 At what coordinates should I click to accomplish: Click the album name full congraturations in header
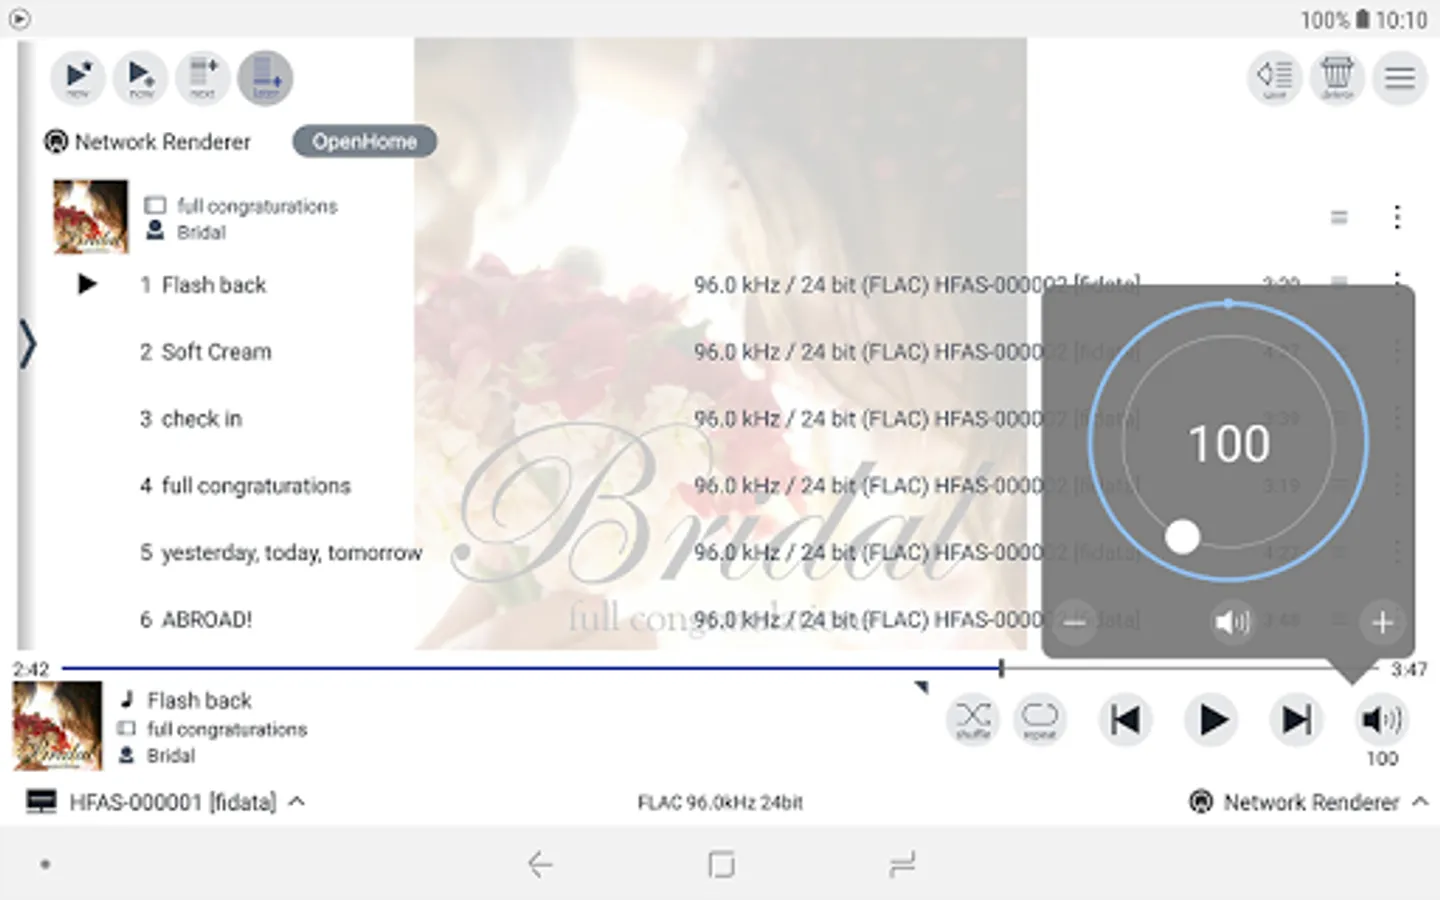click(x=257, y=206)
